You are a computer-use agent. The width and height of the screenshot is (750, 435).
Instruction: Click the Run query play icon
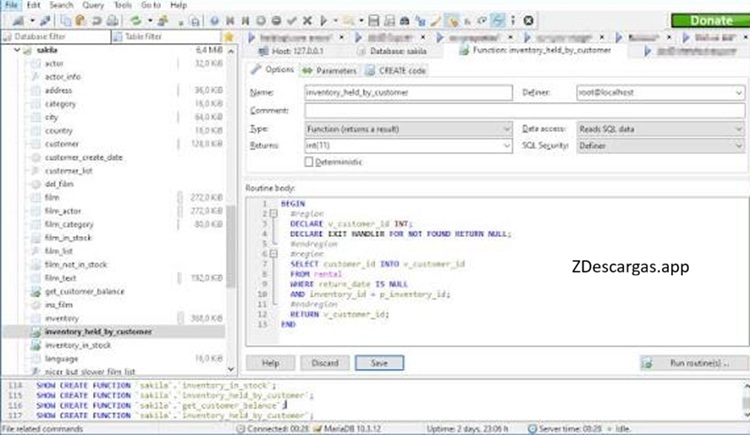coord(324,21)
